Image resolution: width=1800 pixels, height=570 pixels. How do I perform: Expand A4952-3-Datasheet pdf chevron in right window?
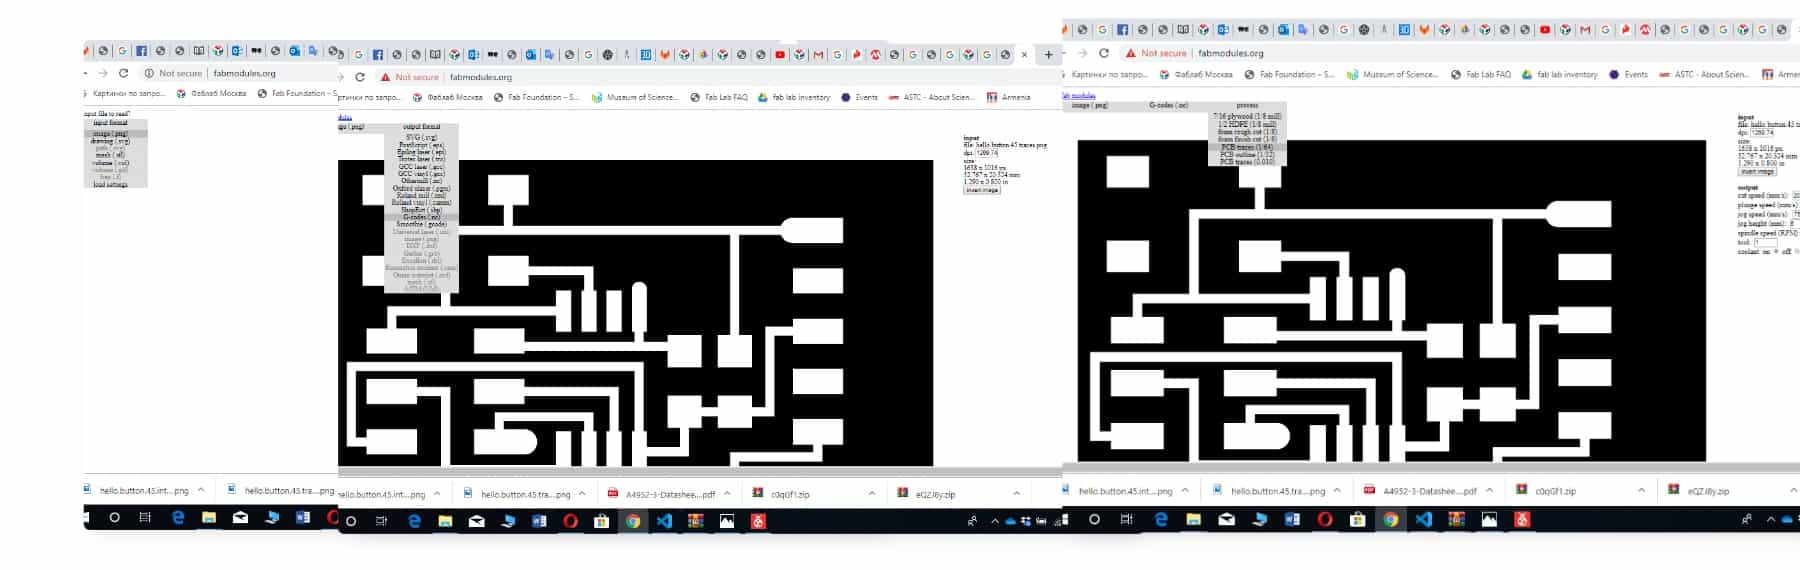(1489, 491)
